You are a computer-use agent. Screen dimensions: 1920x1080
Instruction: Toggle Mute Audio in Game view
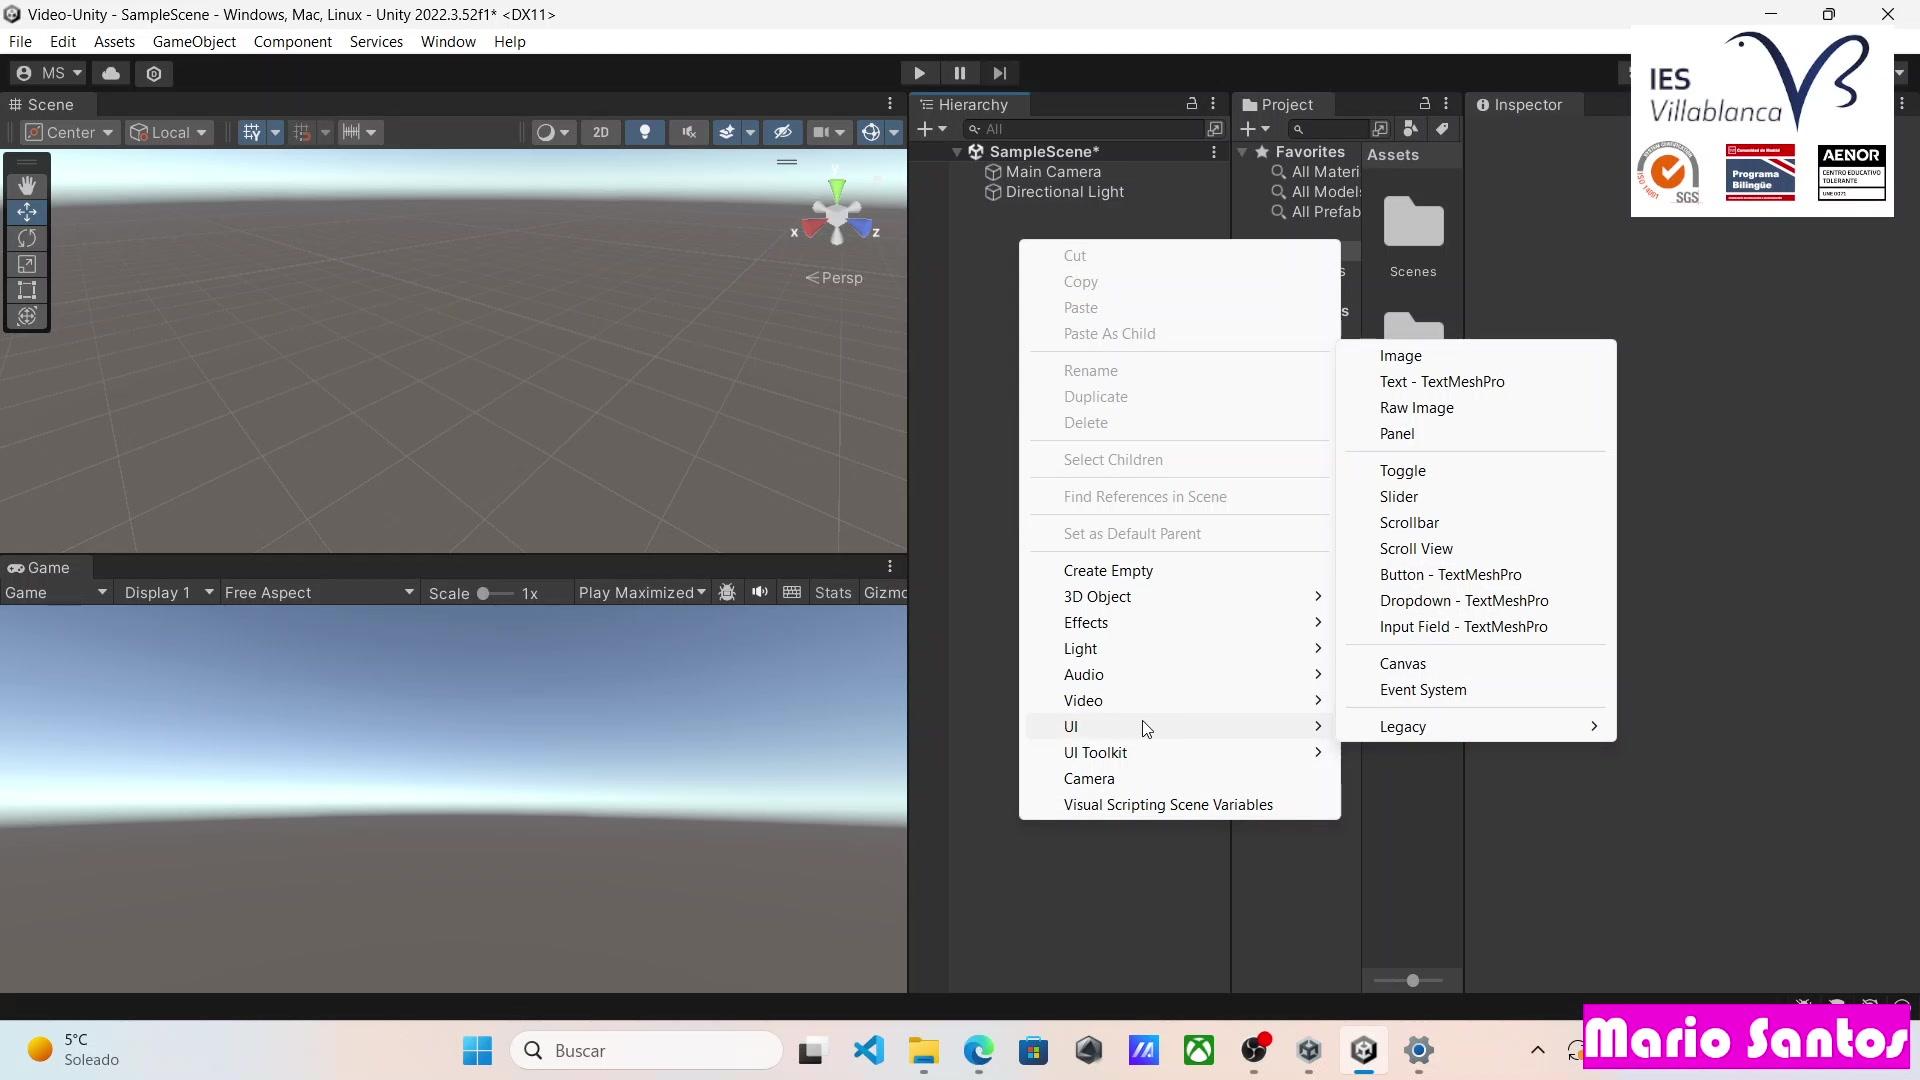pos(760,592)
